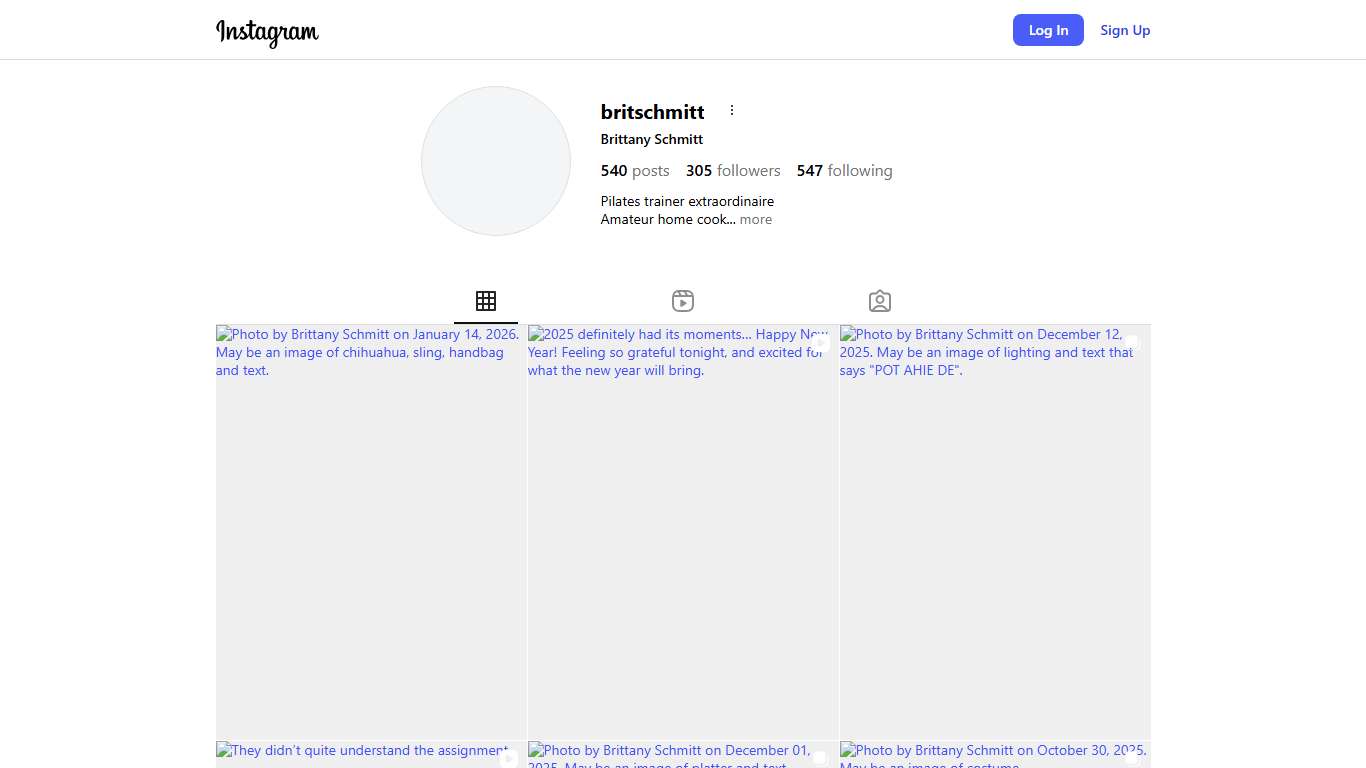This screenshot has width=1366, height=768.
Task: Open the Happy New Year reel post
Action: 683,532
